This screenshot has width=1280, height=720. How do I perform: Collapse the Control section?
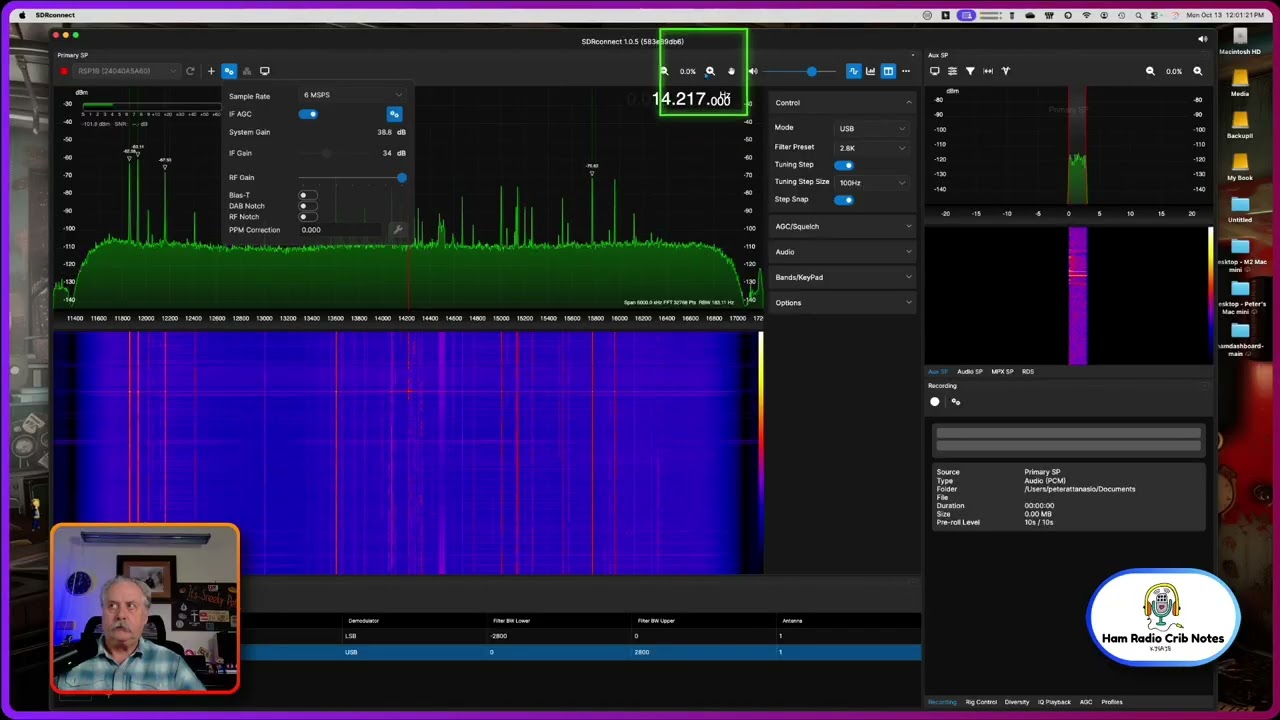pos(843,103)
